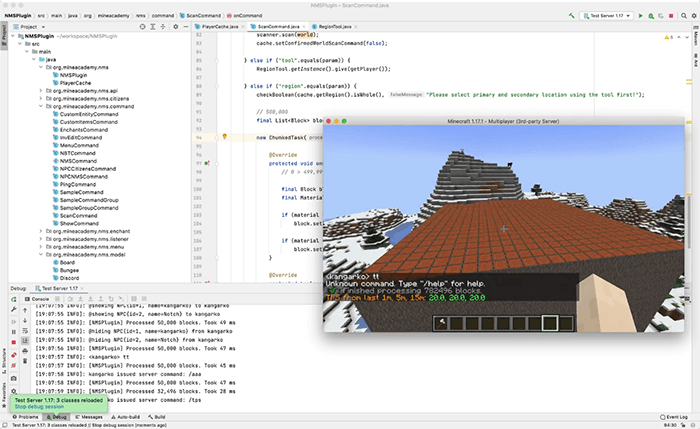
Task: Select highlighted hotbar slot in Minecraft window
Action: click(x=550, y=323)
